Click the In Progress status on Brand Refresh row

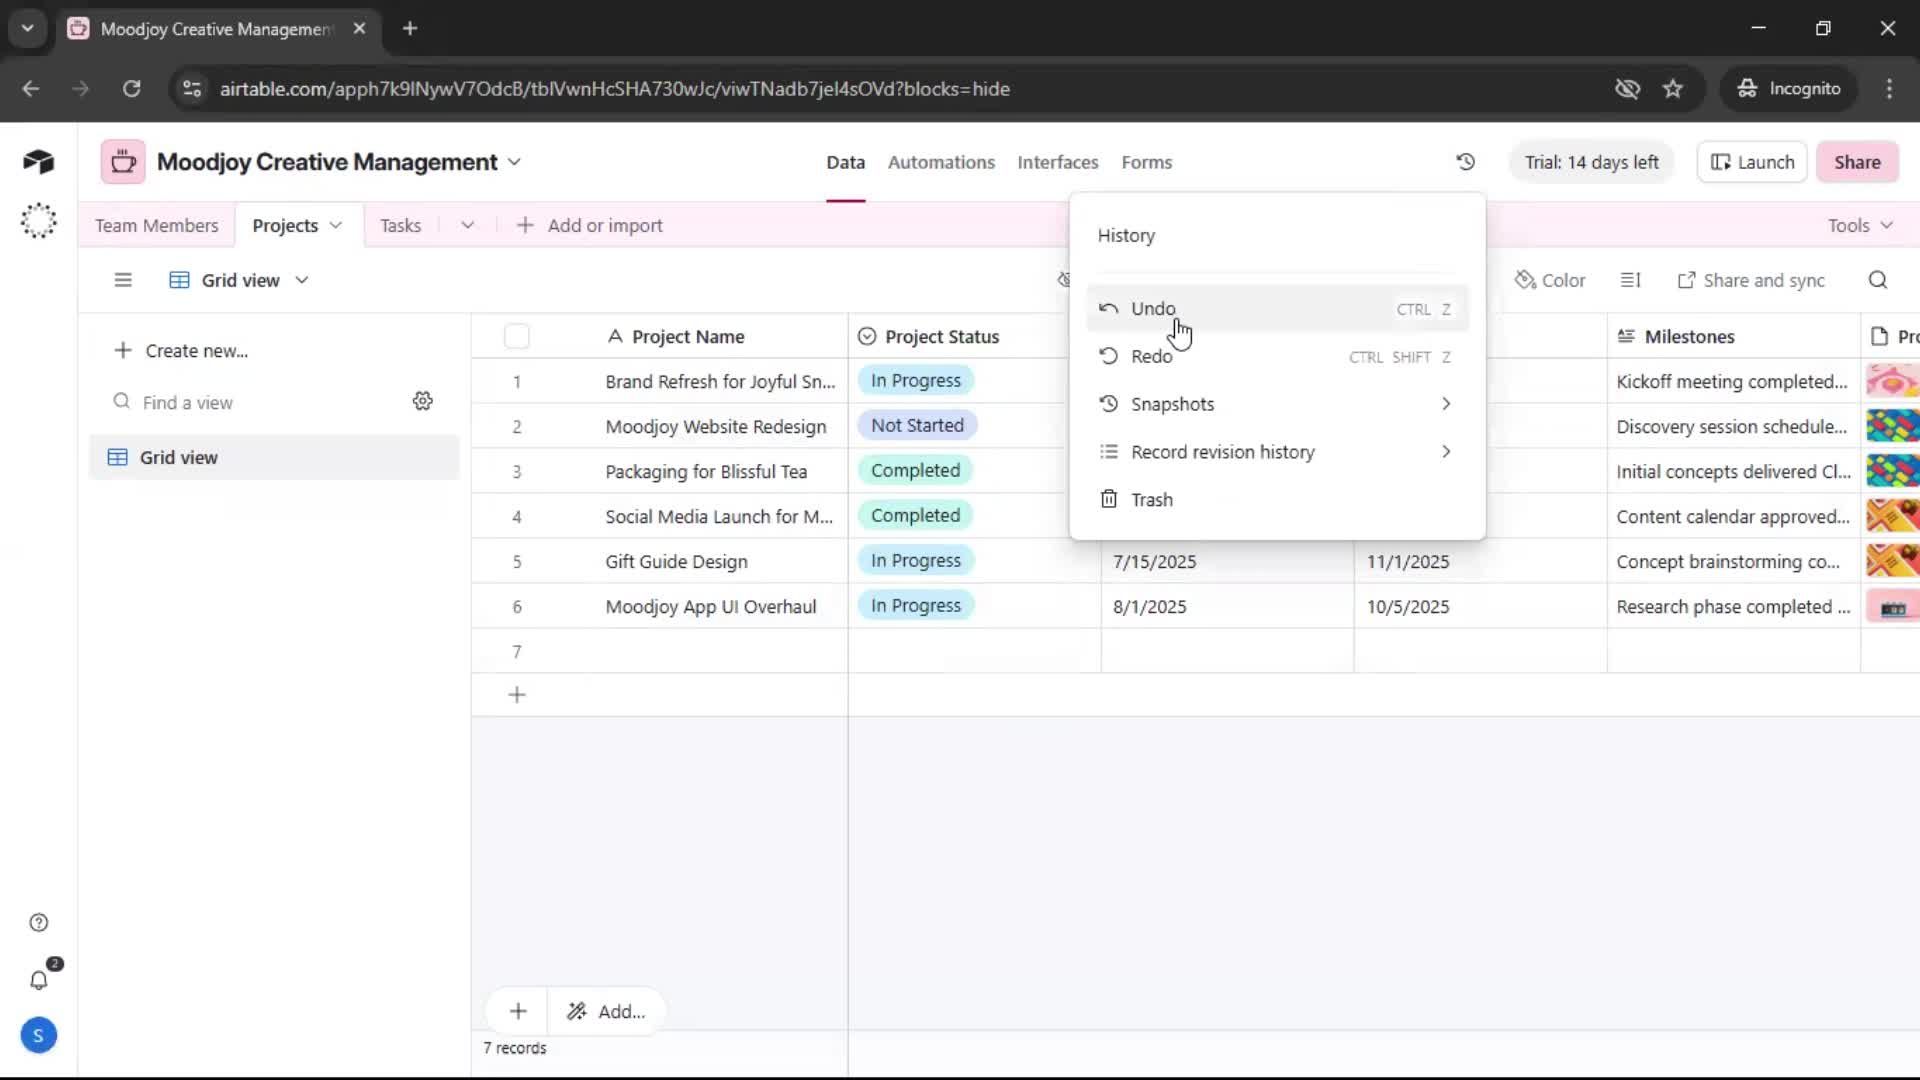[x=915, y=380]
